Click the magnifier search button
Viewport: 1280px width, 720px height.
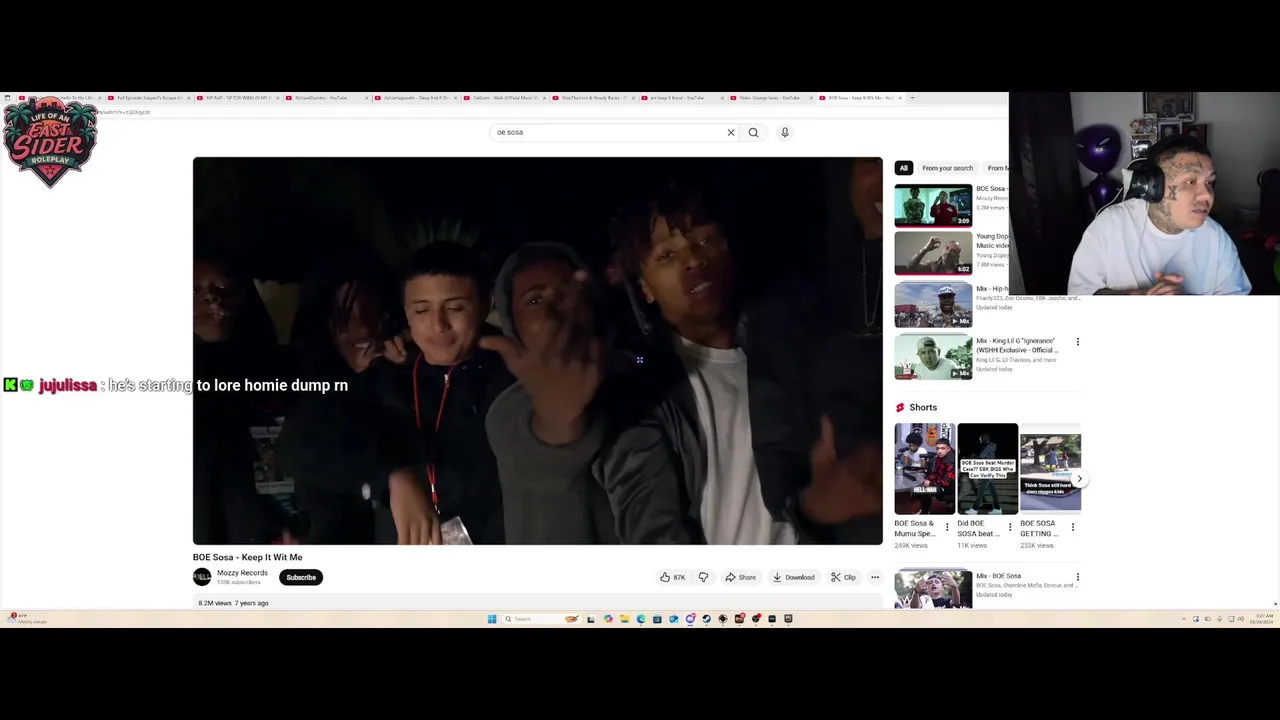pyautogui.click(x=753, y=132)
